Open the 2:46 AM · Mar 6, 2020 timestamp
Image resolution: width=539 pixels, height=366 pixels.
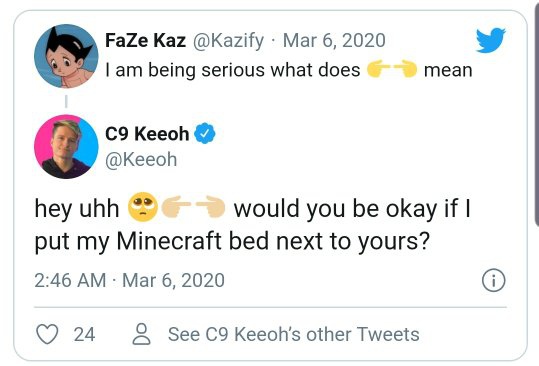point(129,280)
